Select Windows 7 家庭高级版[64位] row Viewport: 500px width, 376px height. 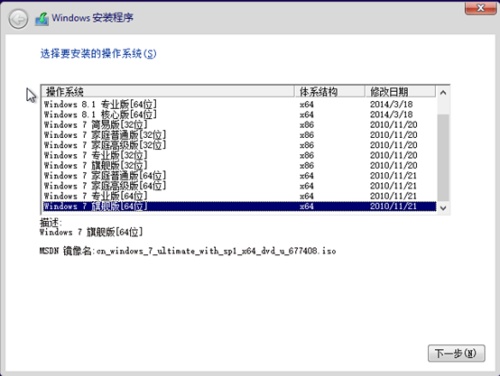239,186
